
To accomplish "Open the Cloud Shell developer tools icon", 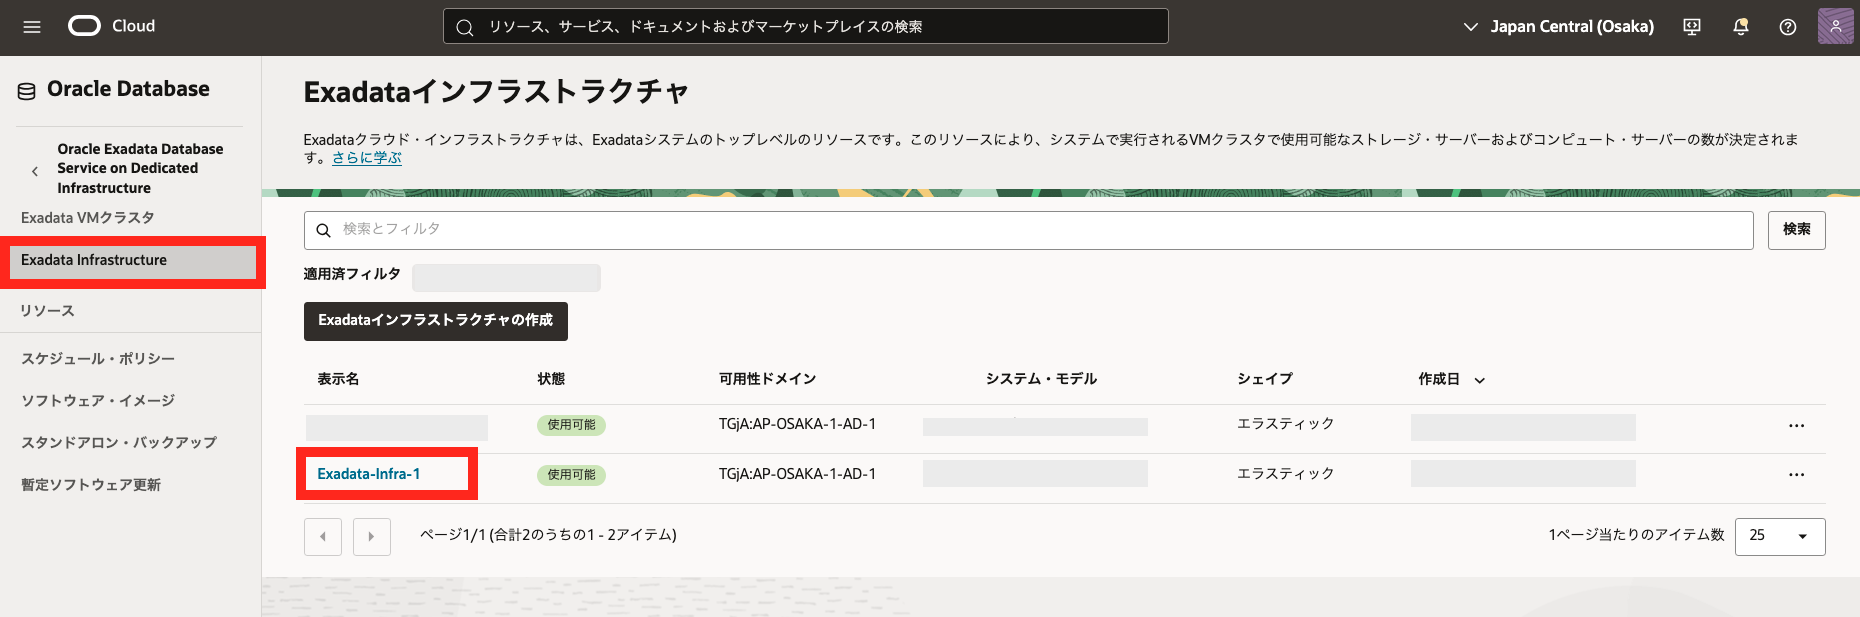I will pos(1692,27).
